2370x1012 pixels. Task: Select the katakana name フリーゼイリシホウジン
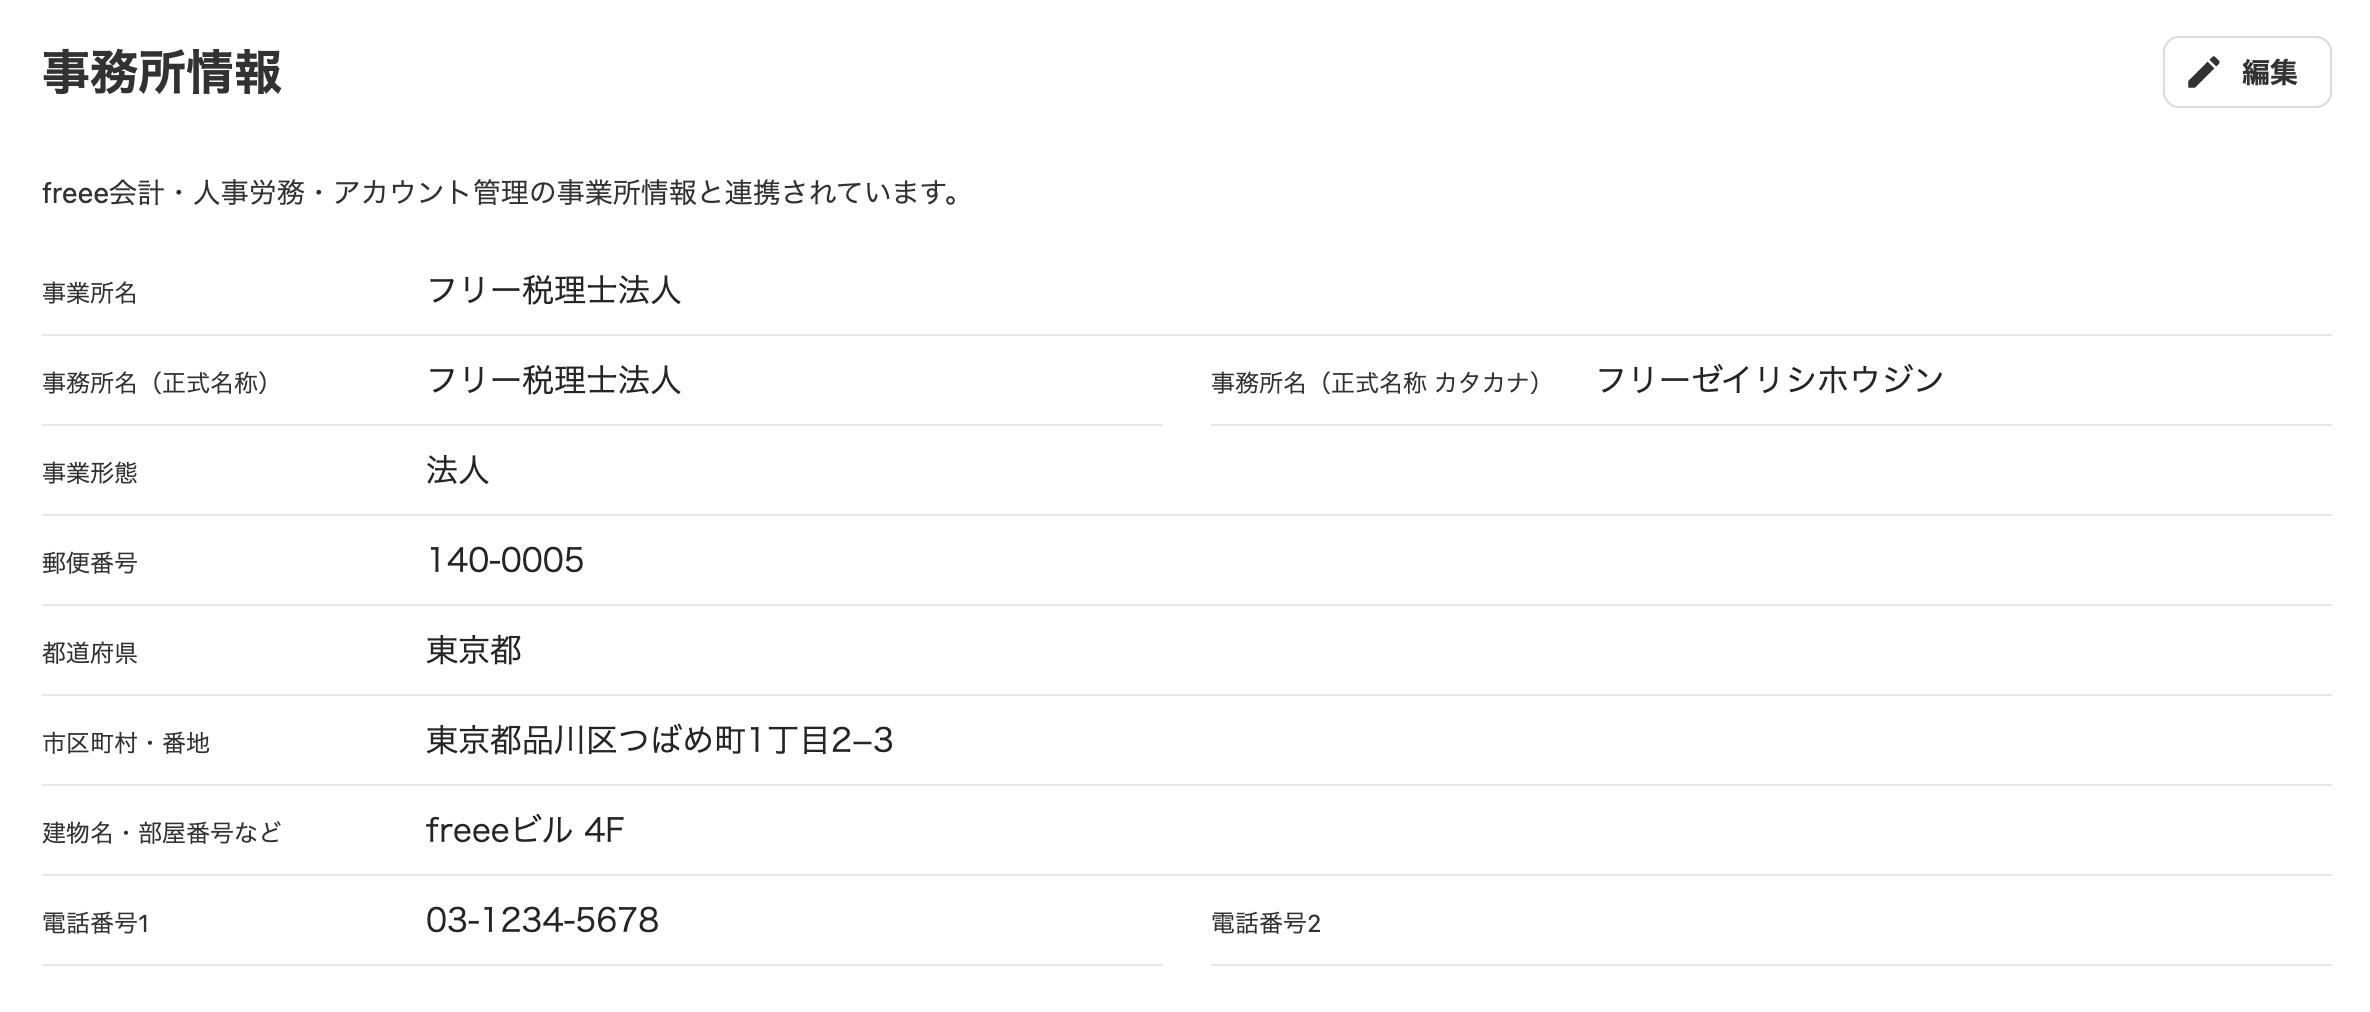click(1769, 380)
